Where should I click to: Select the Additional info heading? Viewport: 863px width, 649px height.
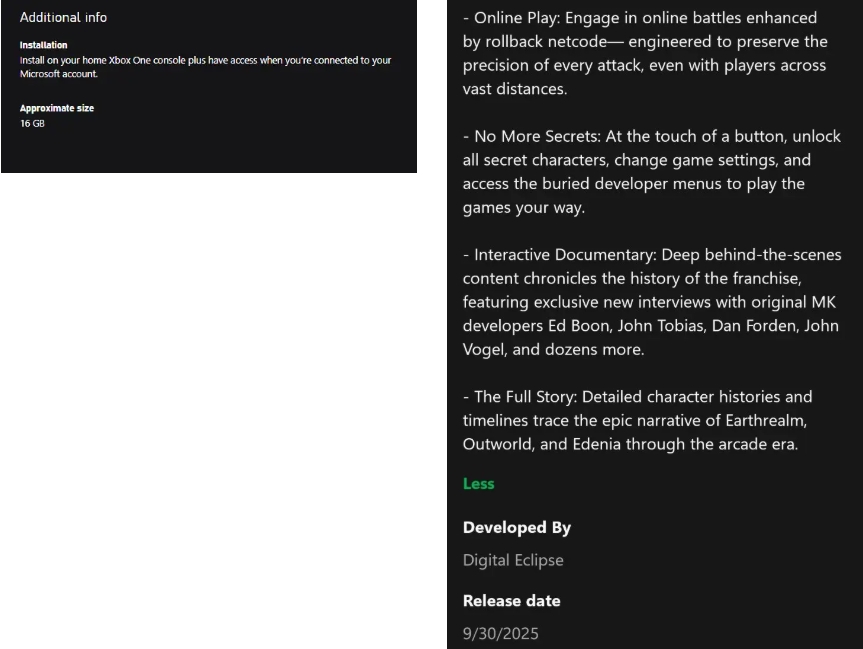tap(63, 17)
